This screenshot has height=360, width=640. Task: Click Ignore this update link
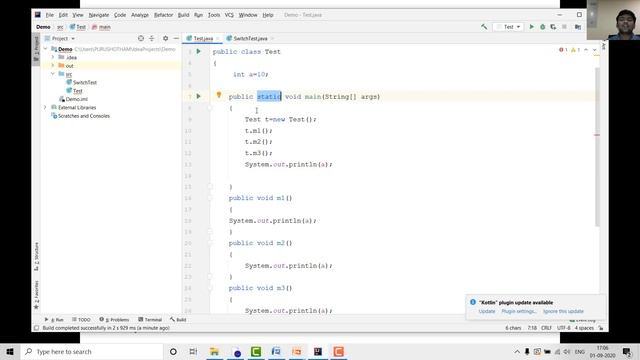(563, 311)
